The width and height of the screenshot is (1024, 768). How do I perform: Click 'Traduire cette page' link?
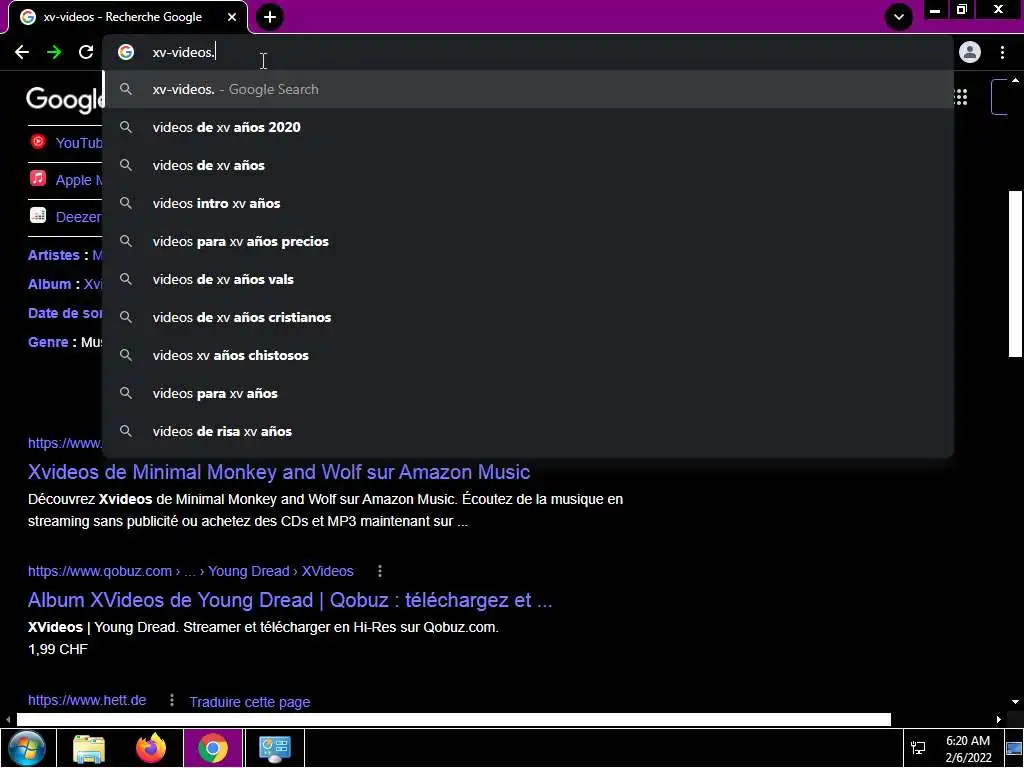point(249,702)
